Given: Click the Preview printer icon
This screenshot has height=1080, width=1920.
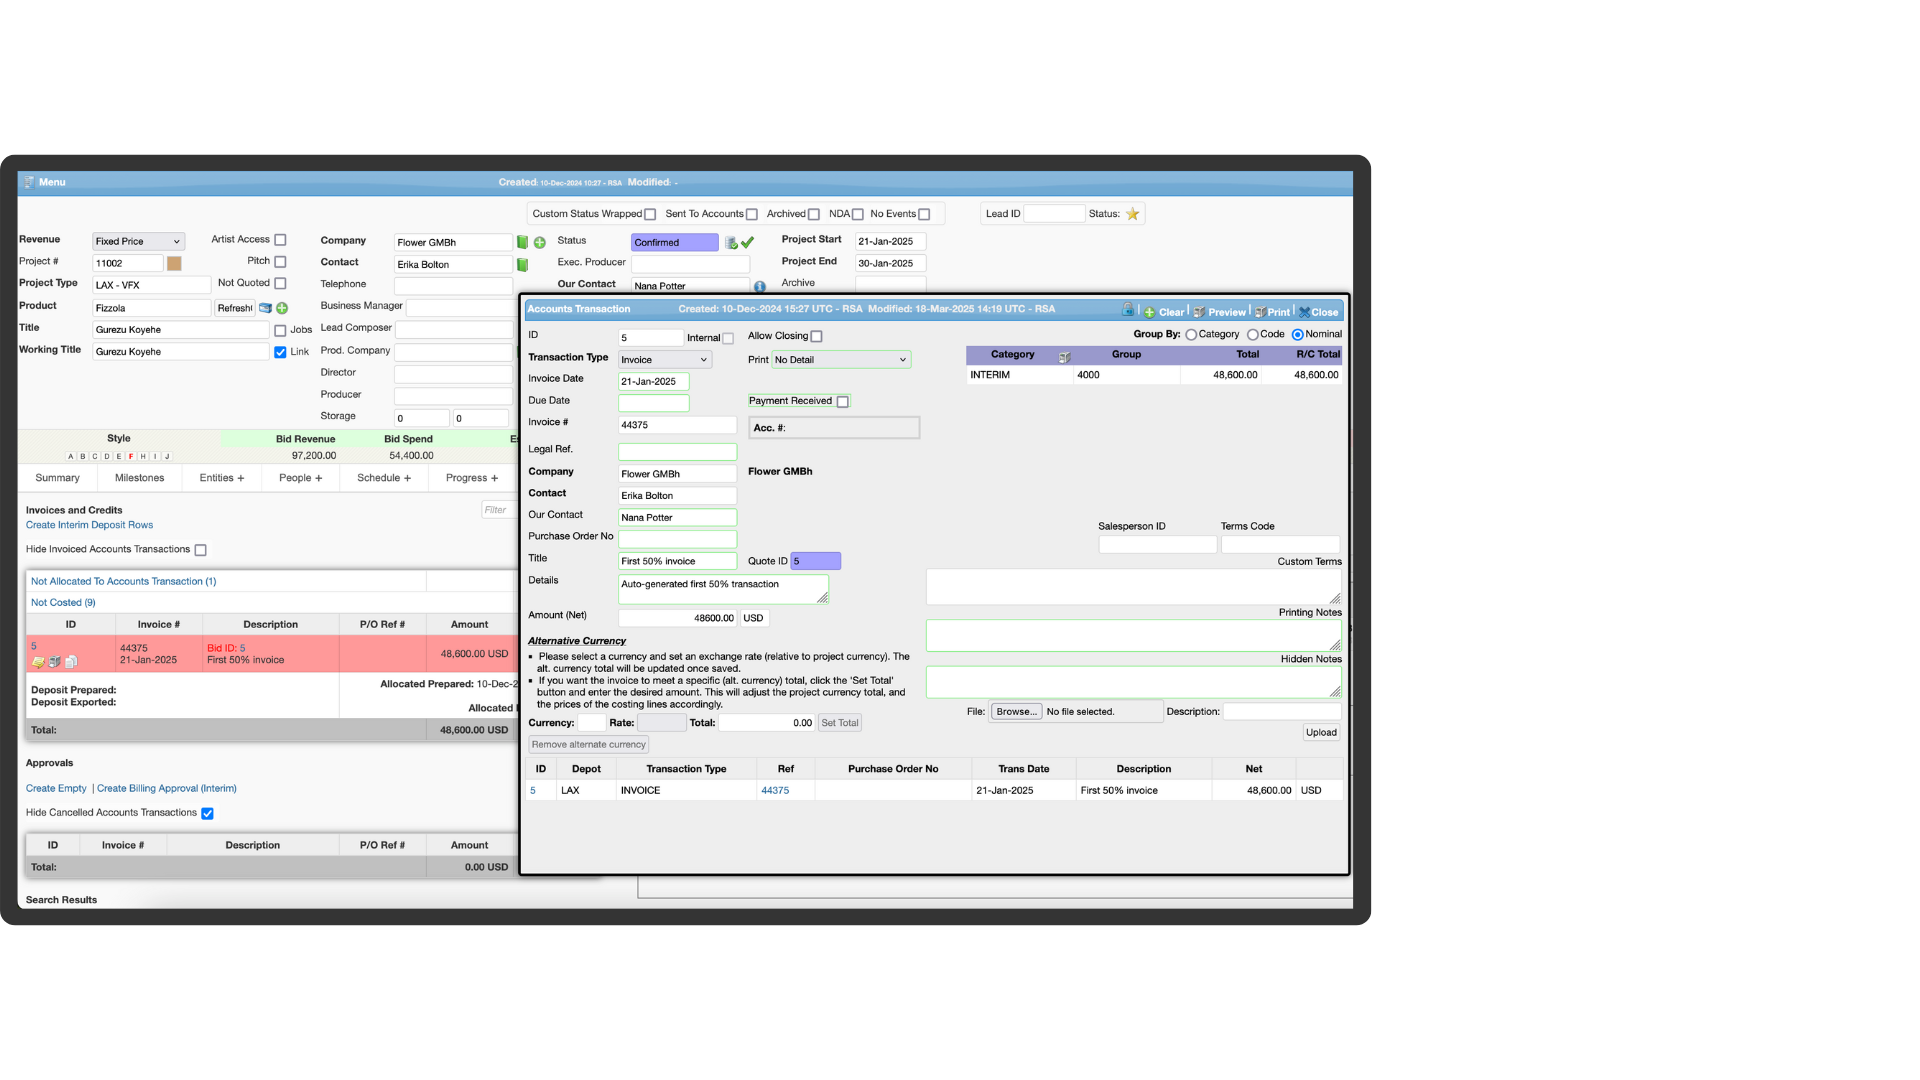Looking at the screenshot, I should [x=1199, y=312].
